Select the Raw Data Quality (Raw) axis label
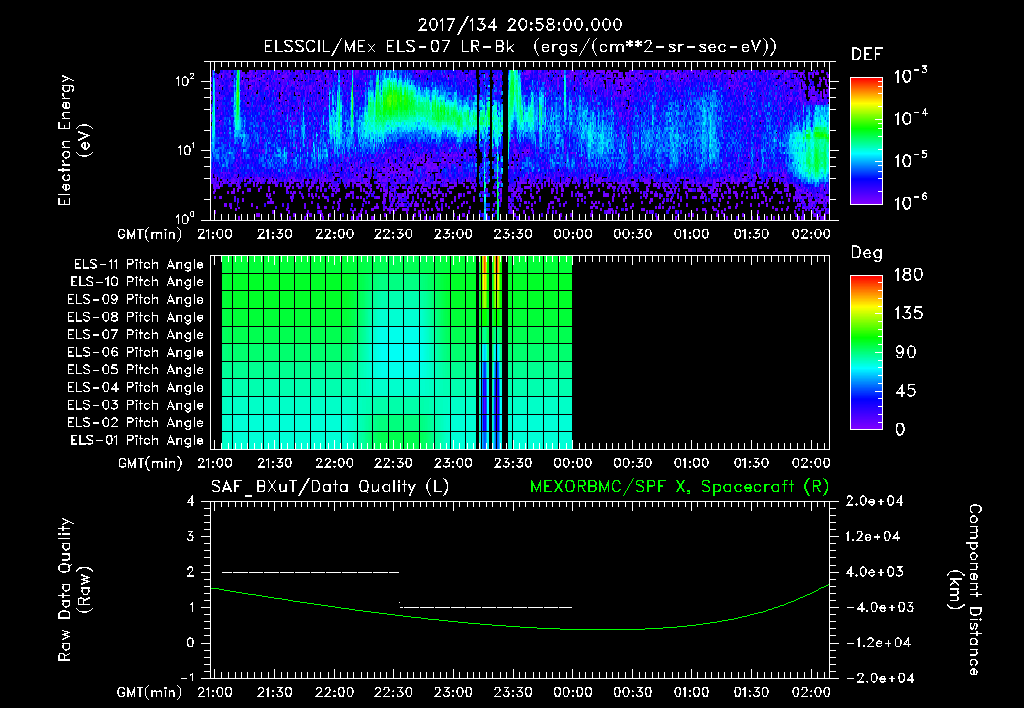 click(x=75, y=590)
